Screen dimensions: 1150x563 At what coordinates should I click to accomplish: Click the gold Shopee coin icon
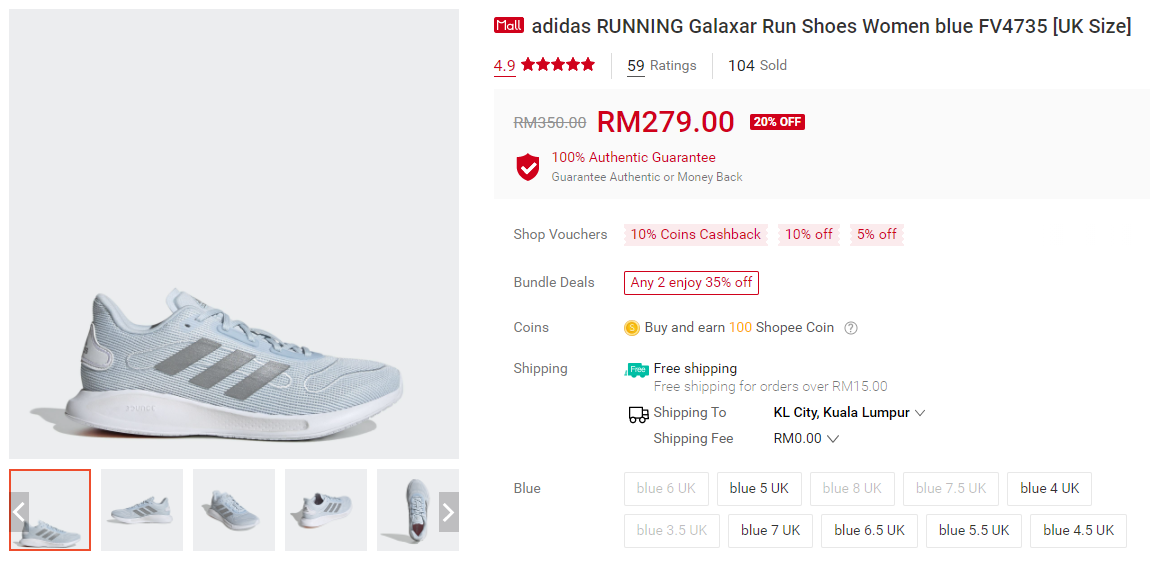(x=632, y=328)
